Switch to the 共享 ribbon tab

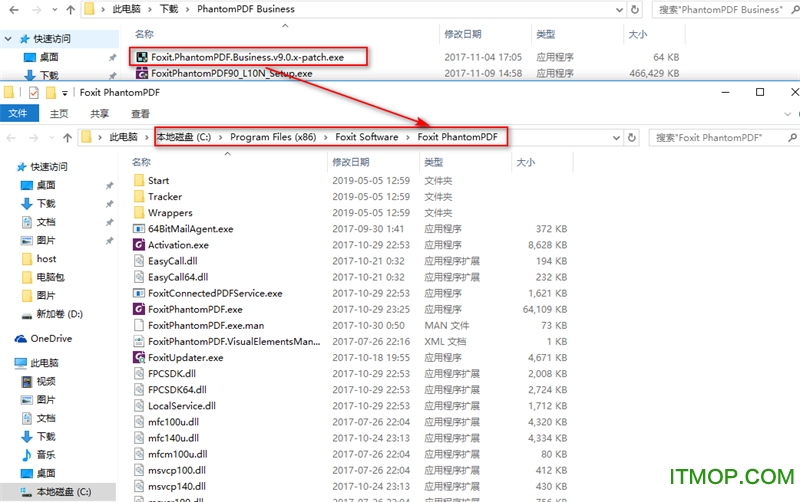tap(99, 114)
